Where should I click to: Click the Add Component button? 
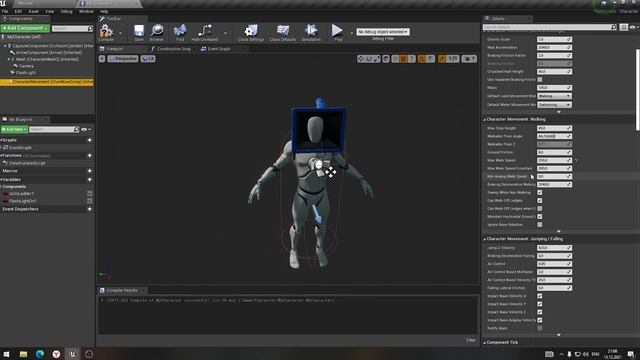tap(25, 28)
